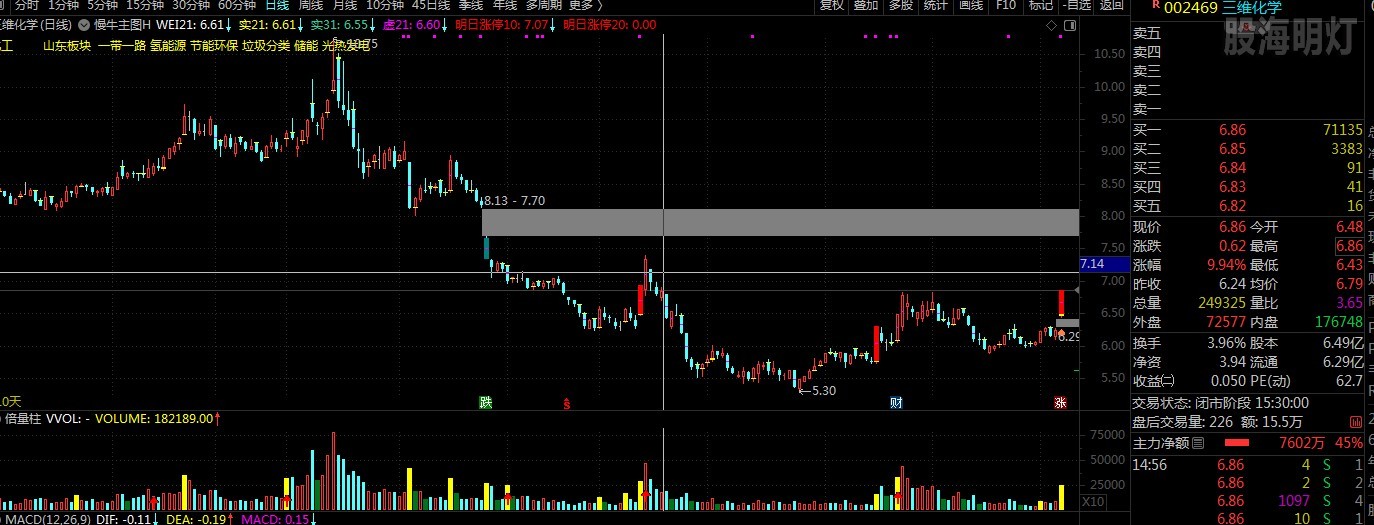Screen dimensions: 1374x525
Task: Click the 多股 multi-stock button
Action: pos(900,5)
